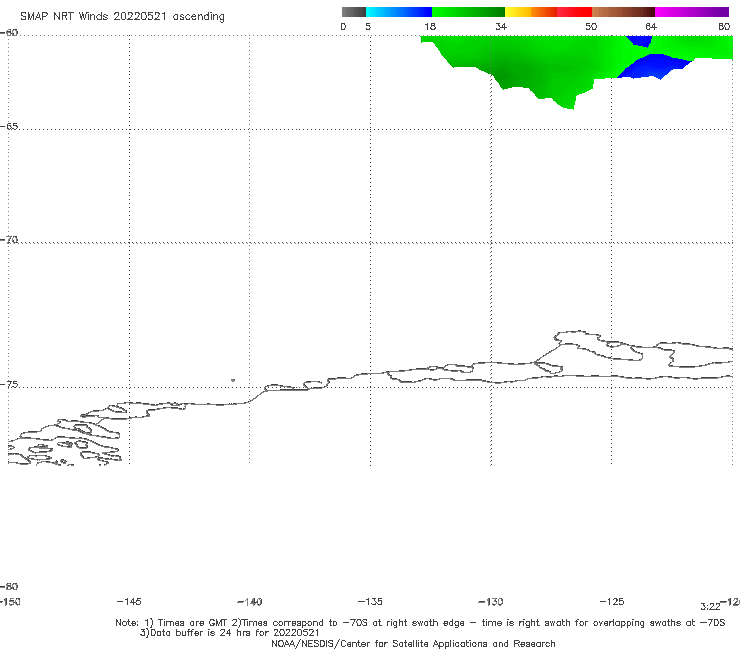Click the title 'SMAP NRT Winds 20220521 ascending'
This screenshot has height=650, width=740.
click(x=122, y=16)
